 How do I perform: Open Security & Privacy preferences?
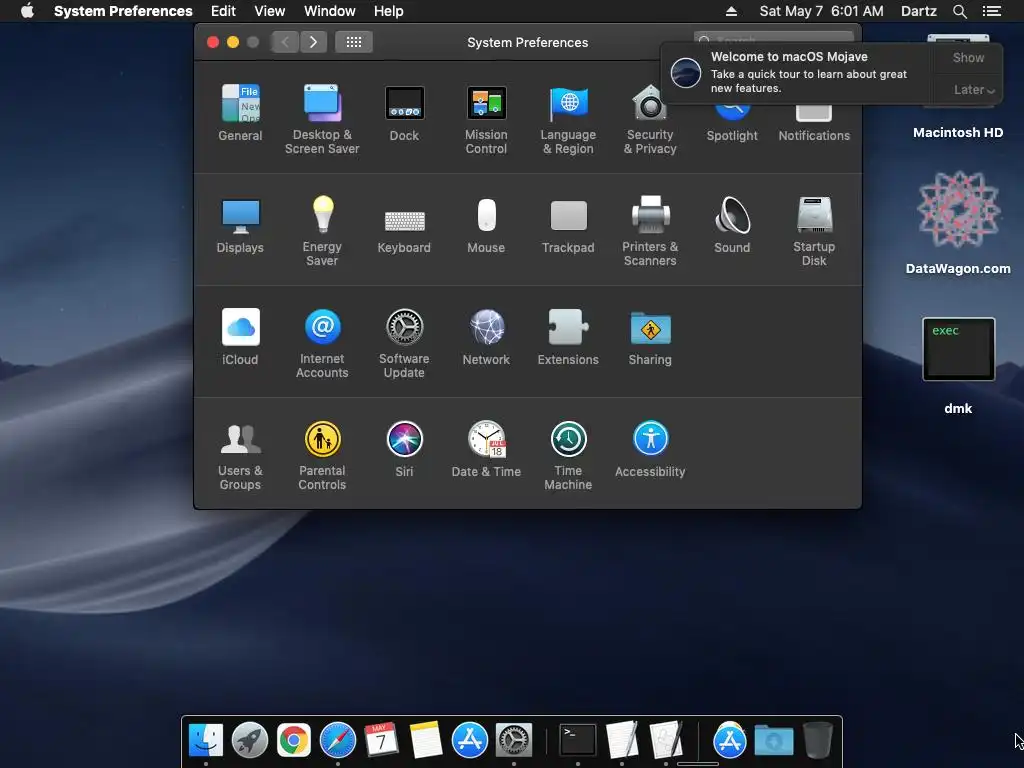[650, 119]
